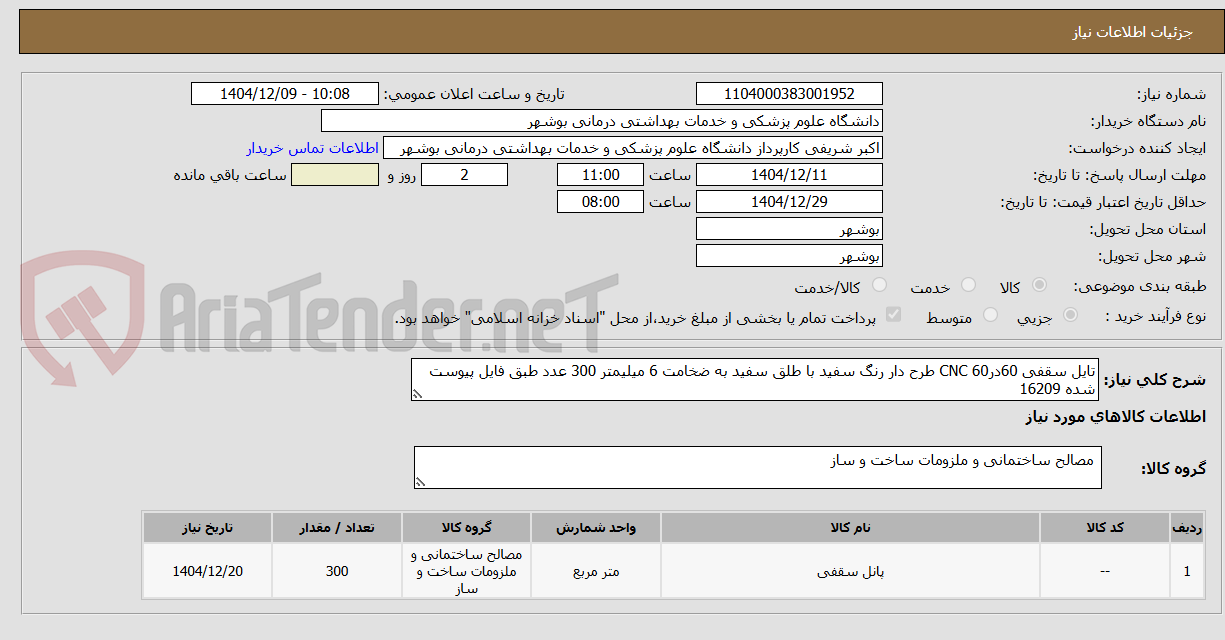Click the price validity date 1404/12/29
The width and height of the screenshot is (1225, 640).
[789, 202]
